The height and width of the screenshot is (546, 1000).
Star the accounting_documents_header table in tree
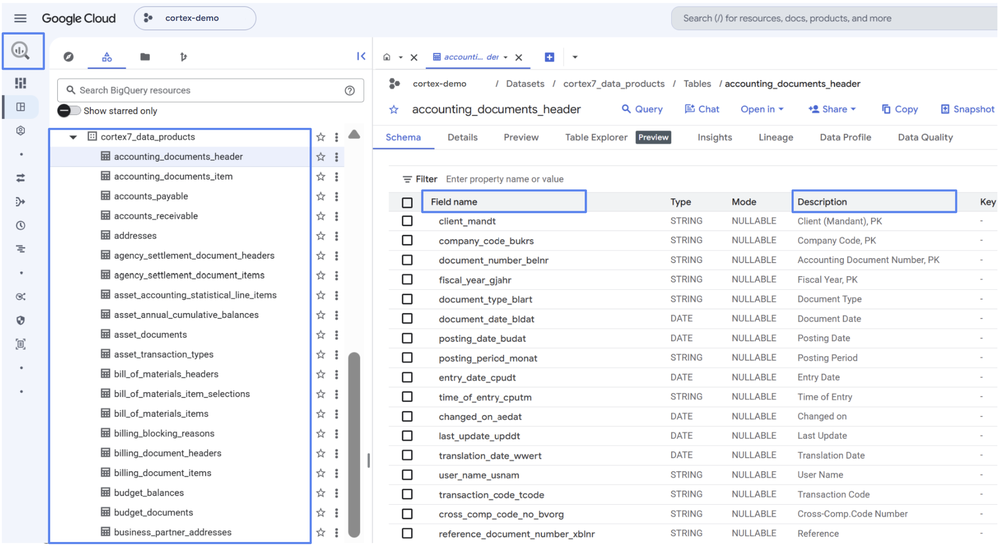point(321,156)
